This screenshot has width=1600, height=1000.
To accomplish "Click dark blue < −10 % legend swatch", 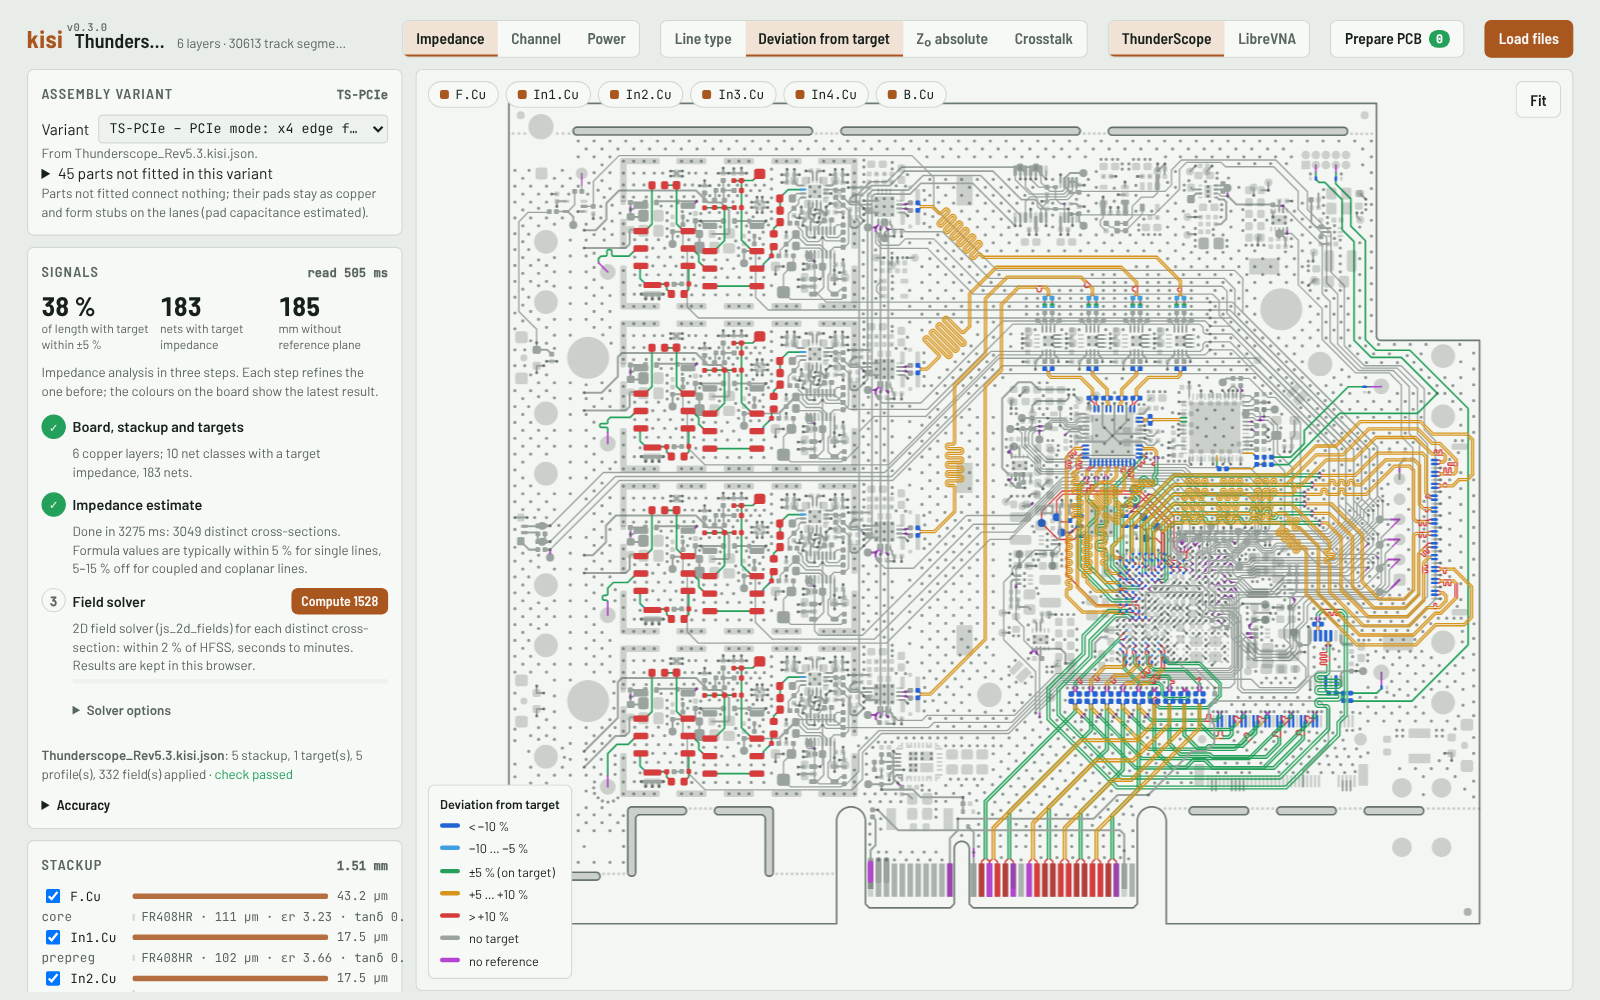I will pos(450,827).
